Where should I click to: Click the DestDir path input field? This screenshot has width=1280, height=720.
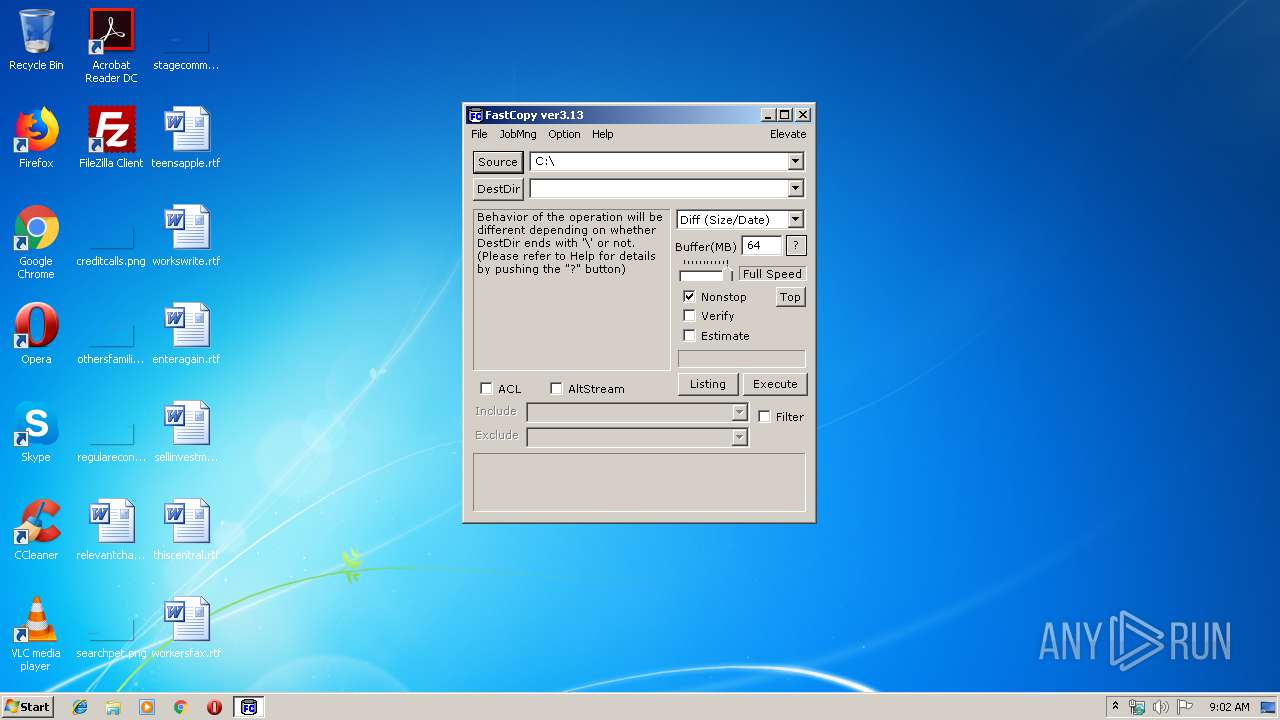click(x=659, y=188)
